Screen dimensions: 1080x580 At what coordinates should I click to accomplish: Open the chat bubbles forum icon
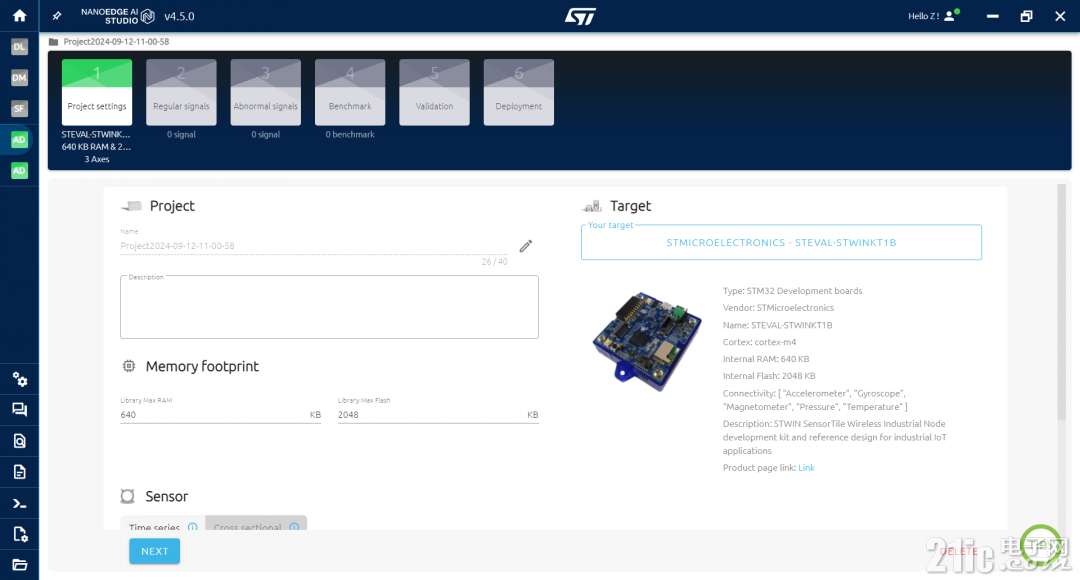pos(19,410)
